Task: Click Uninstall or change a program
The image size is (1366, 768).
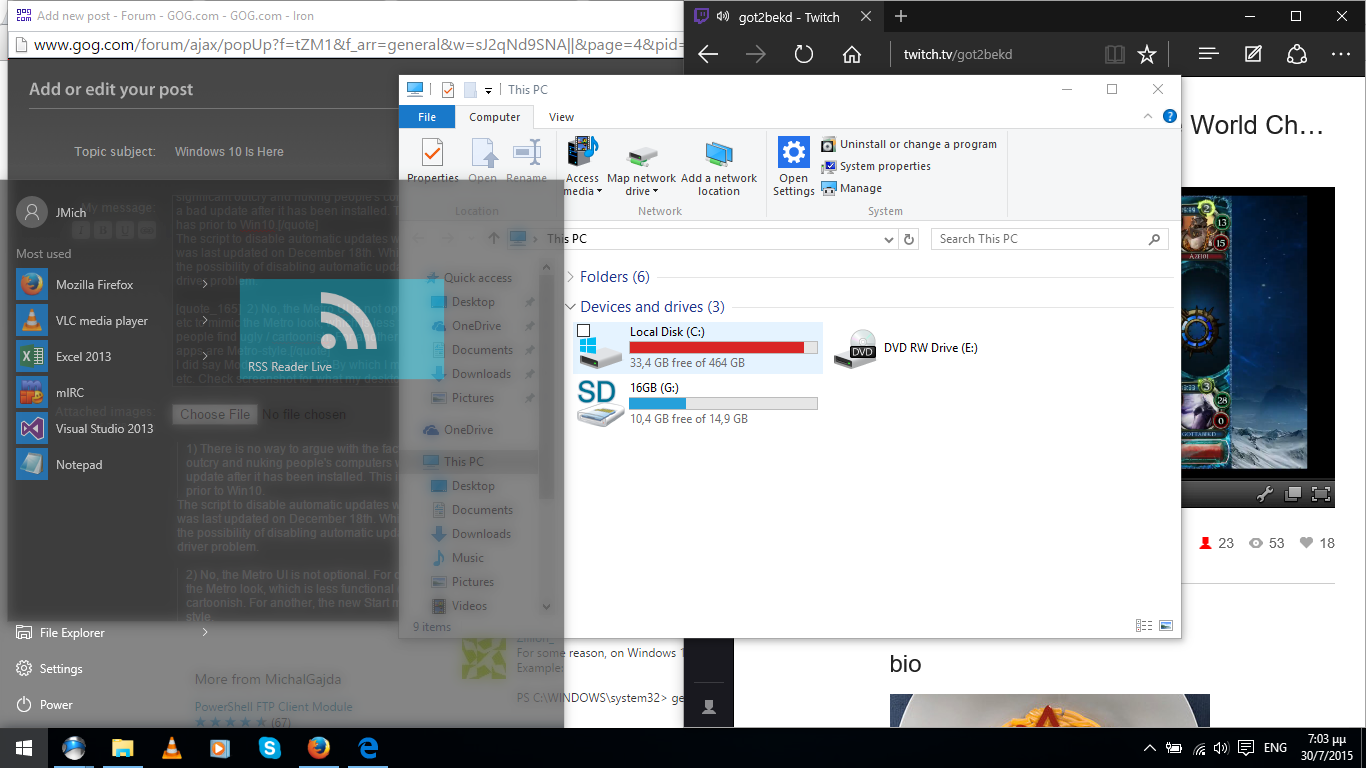Action: point(909,144)
